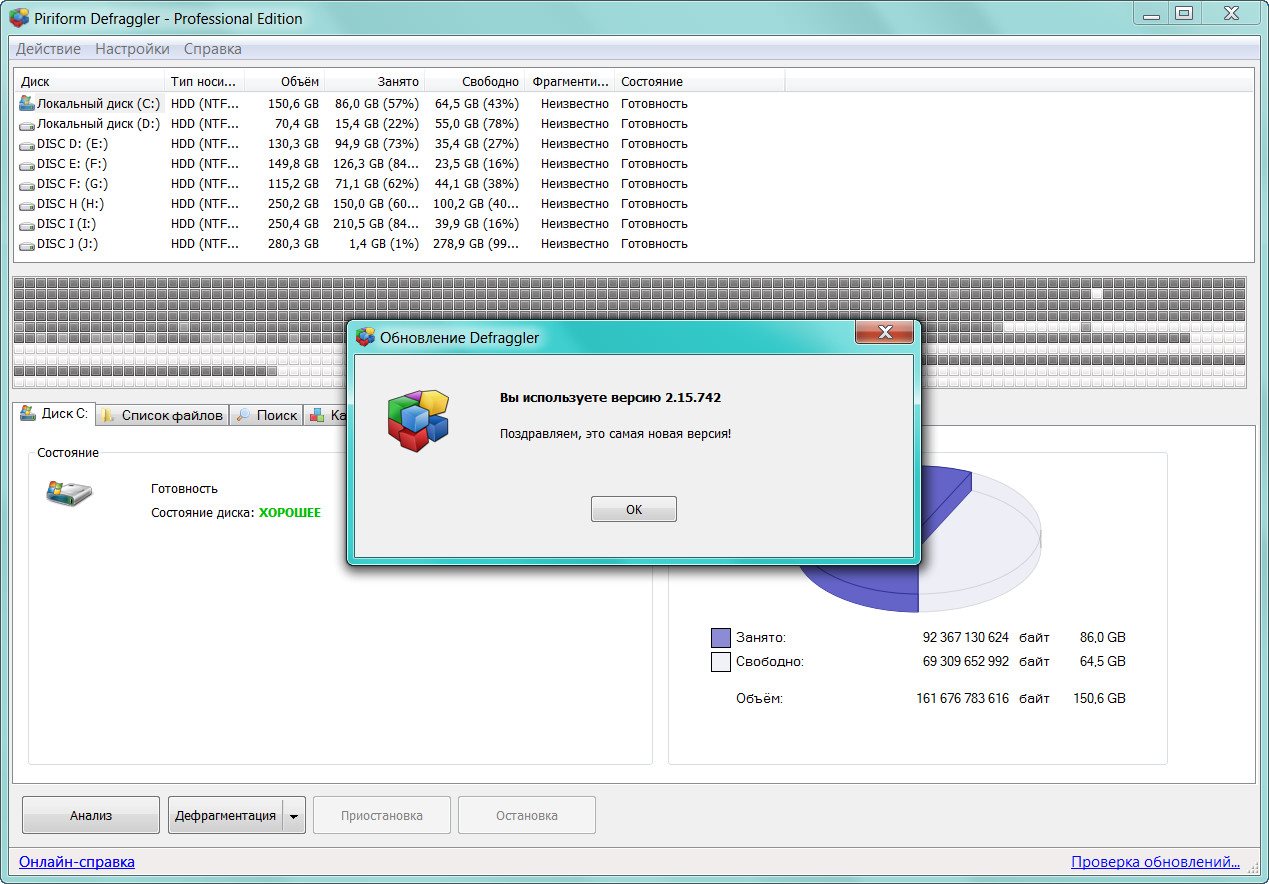
Task: Click the Остановка button
Action: point(527,816)
